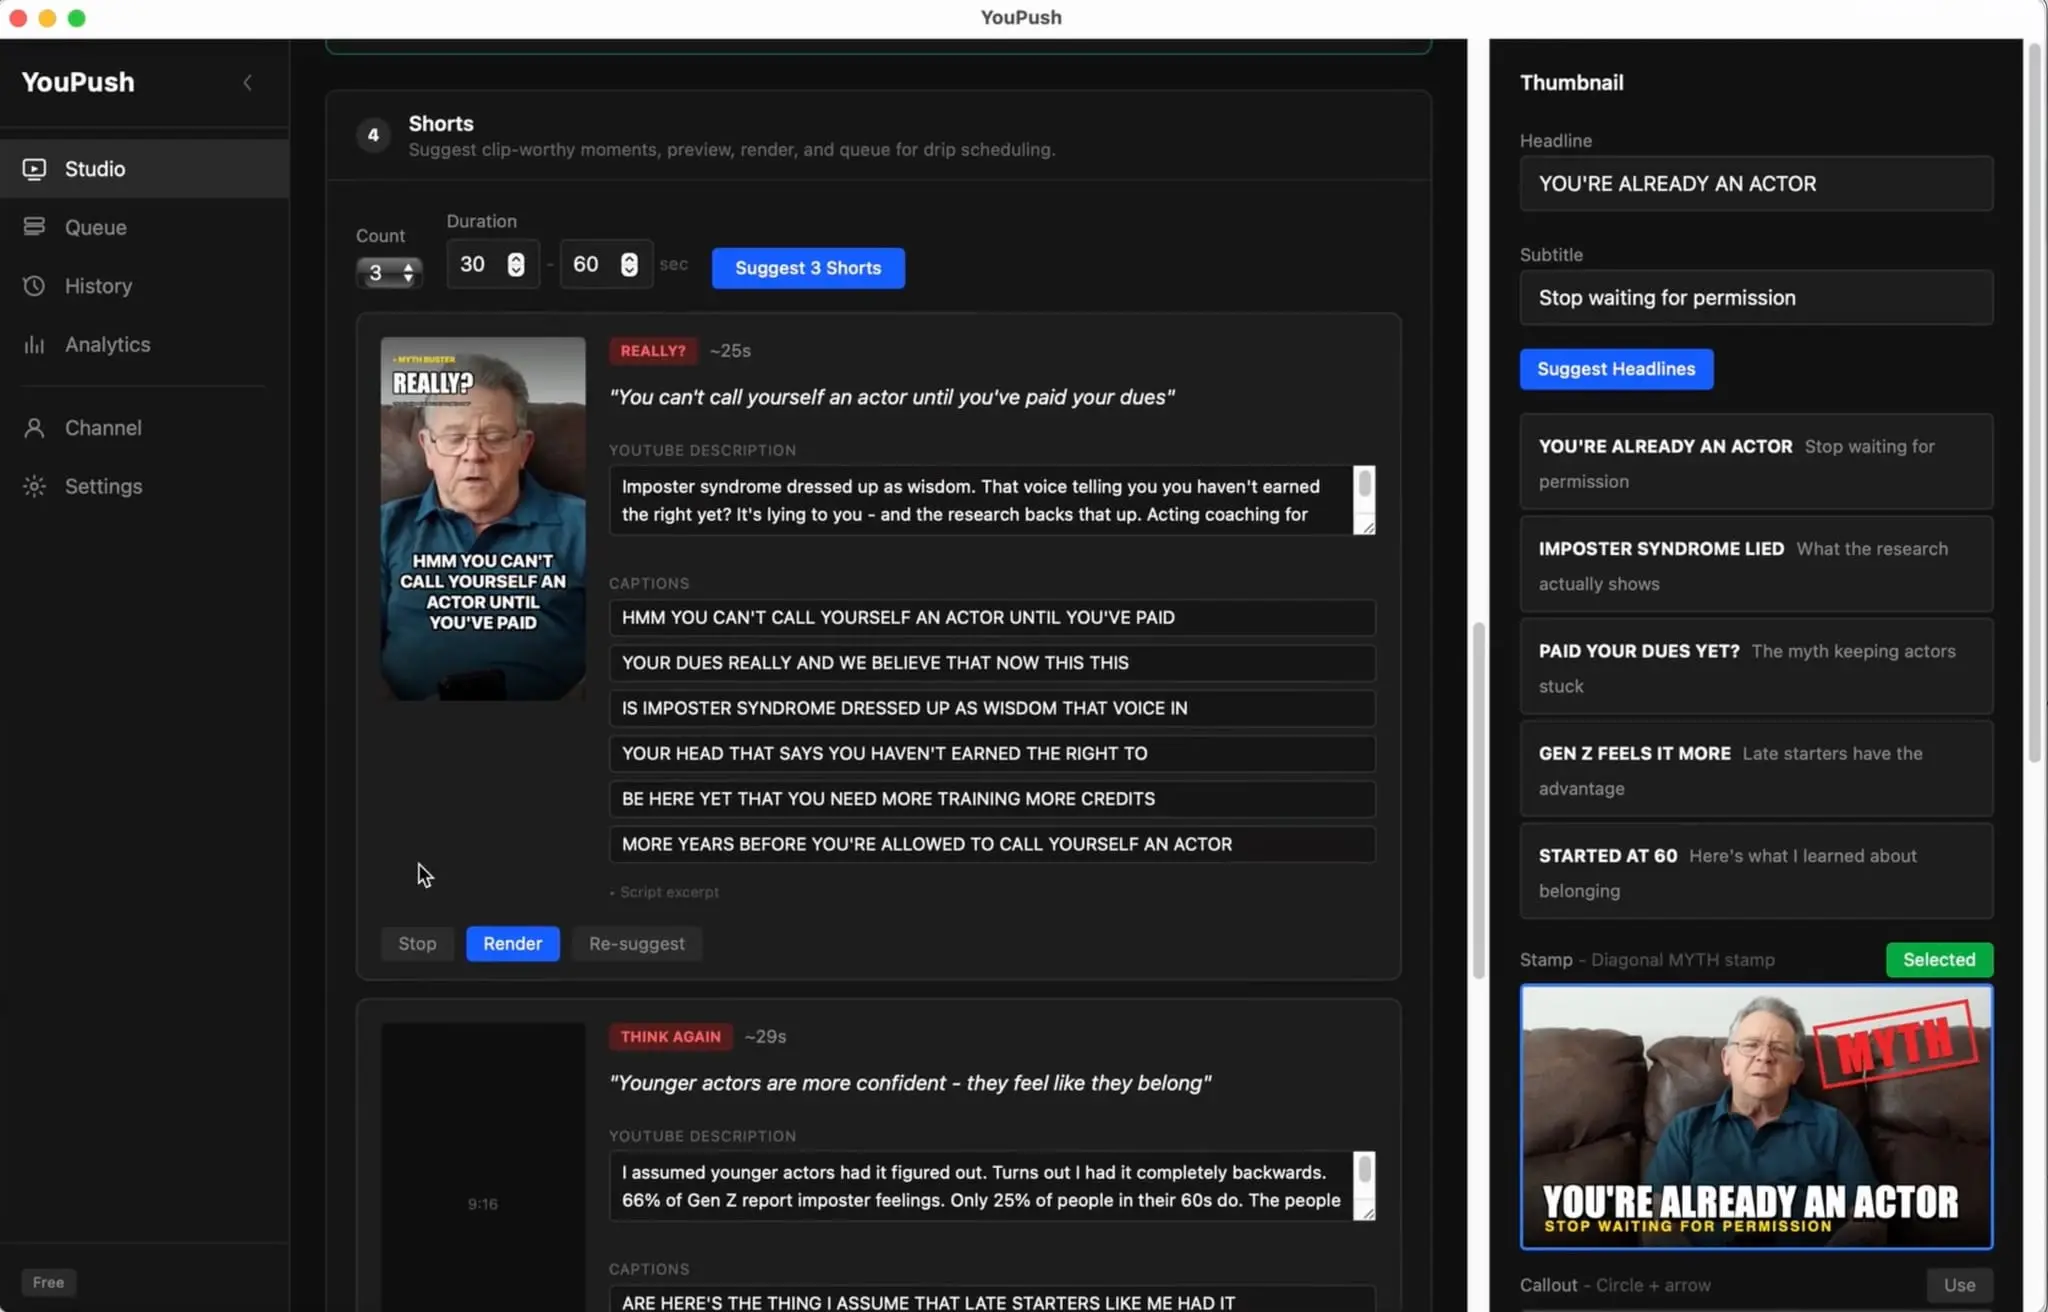The image size is (2048, 1312).
Task: Choose headline 'YOU'RE ALREADY AN ACTOR' suggestion
Action: (1756, 463)
